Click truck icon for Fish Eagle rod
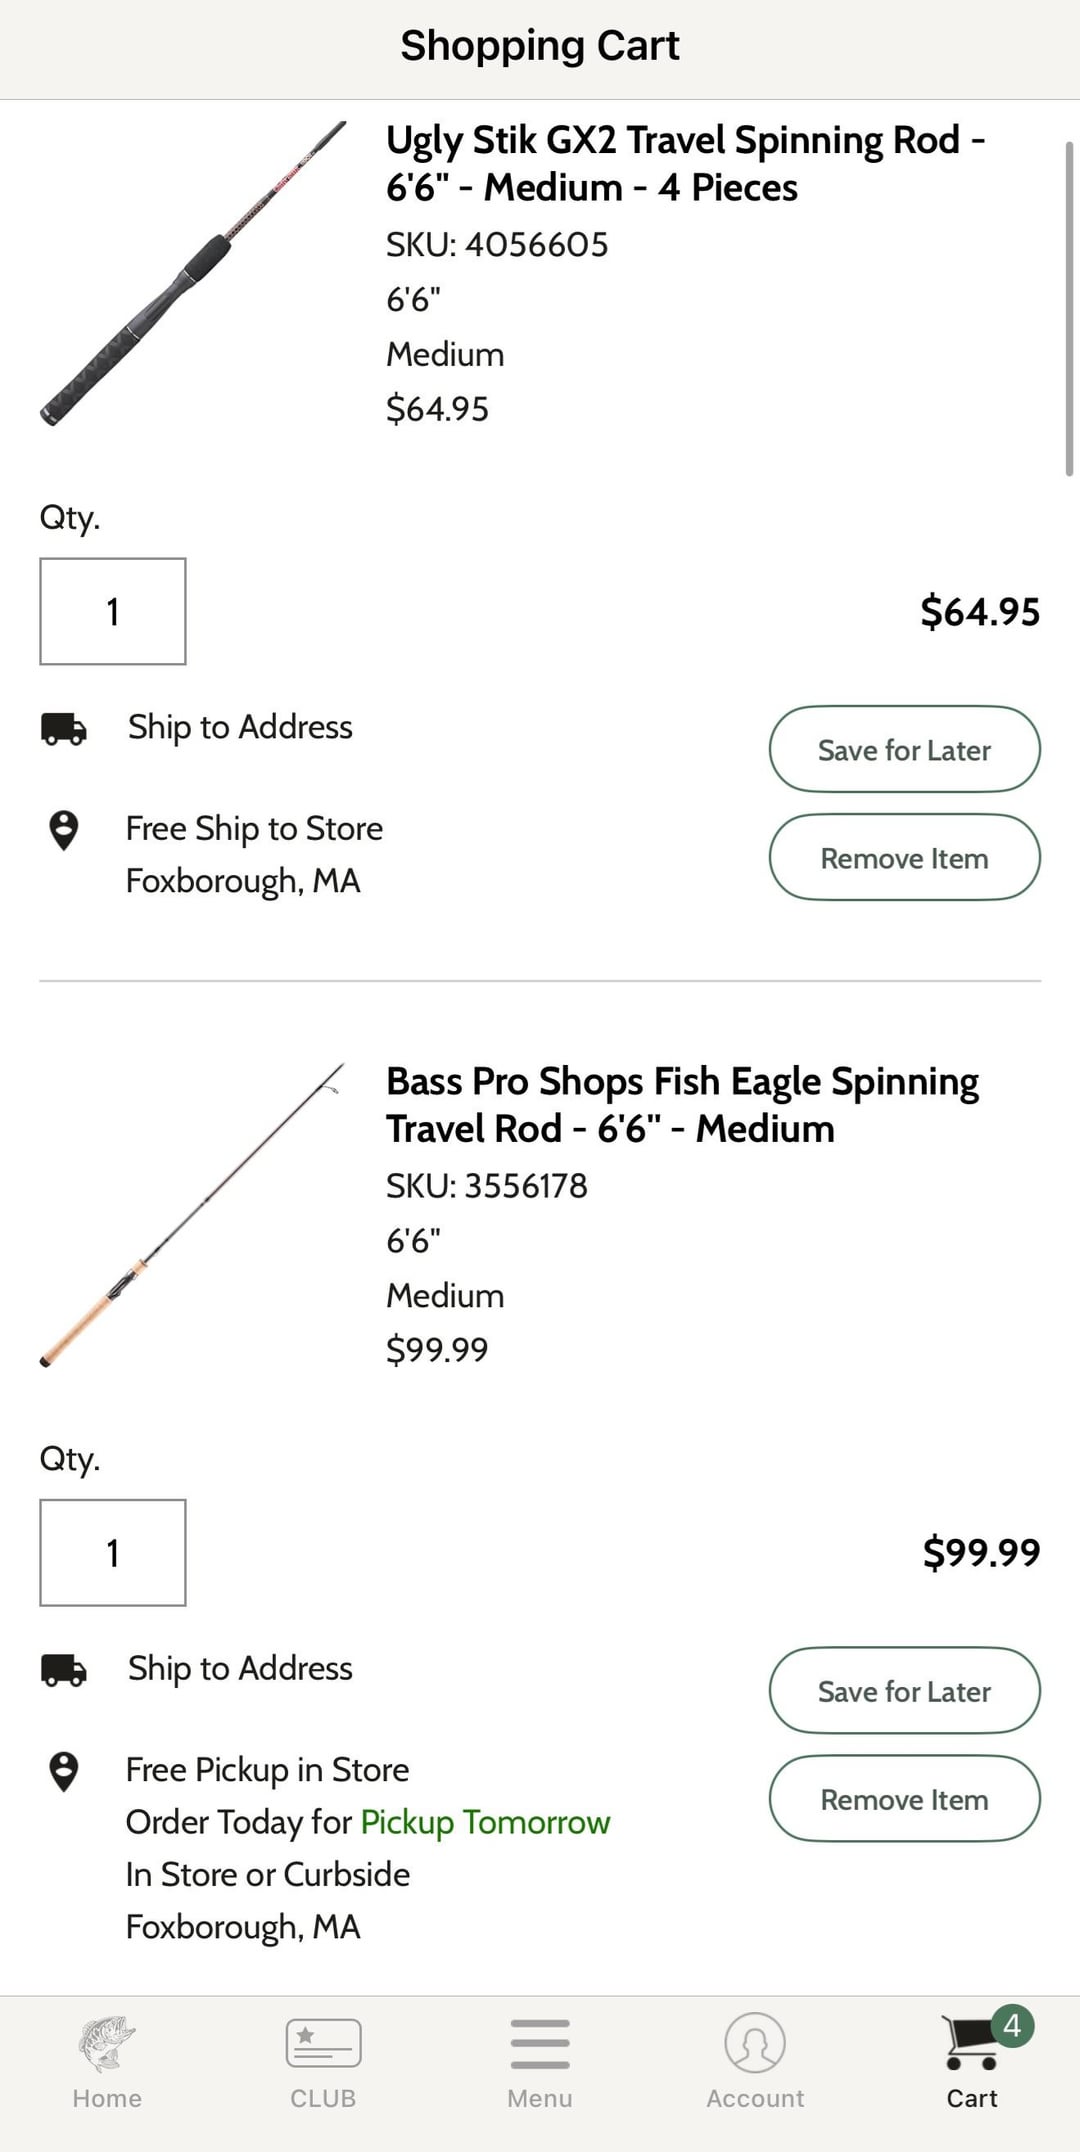The height and width of the screenshot is (2152, 1080). (64, 1670)
